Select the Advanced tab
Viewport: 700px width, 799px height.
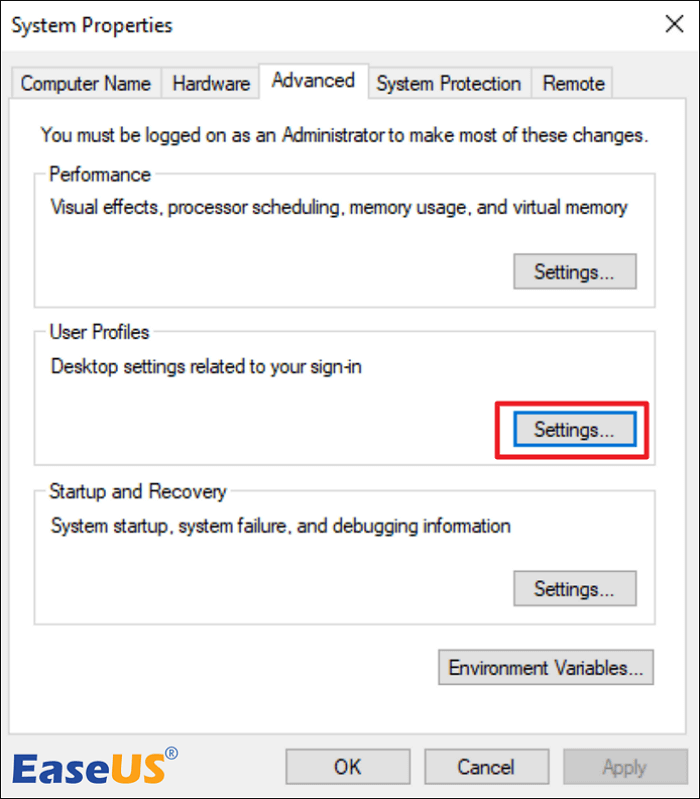(313, 80)
